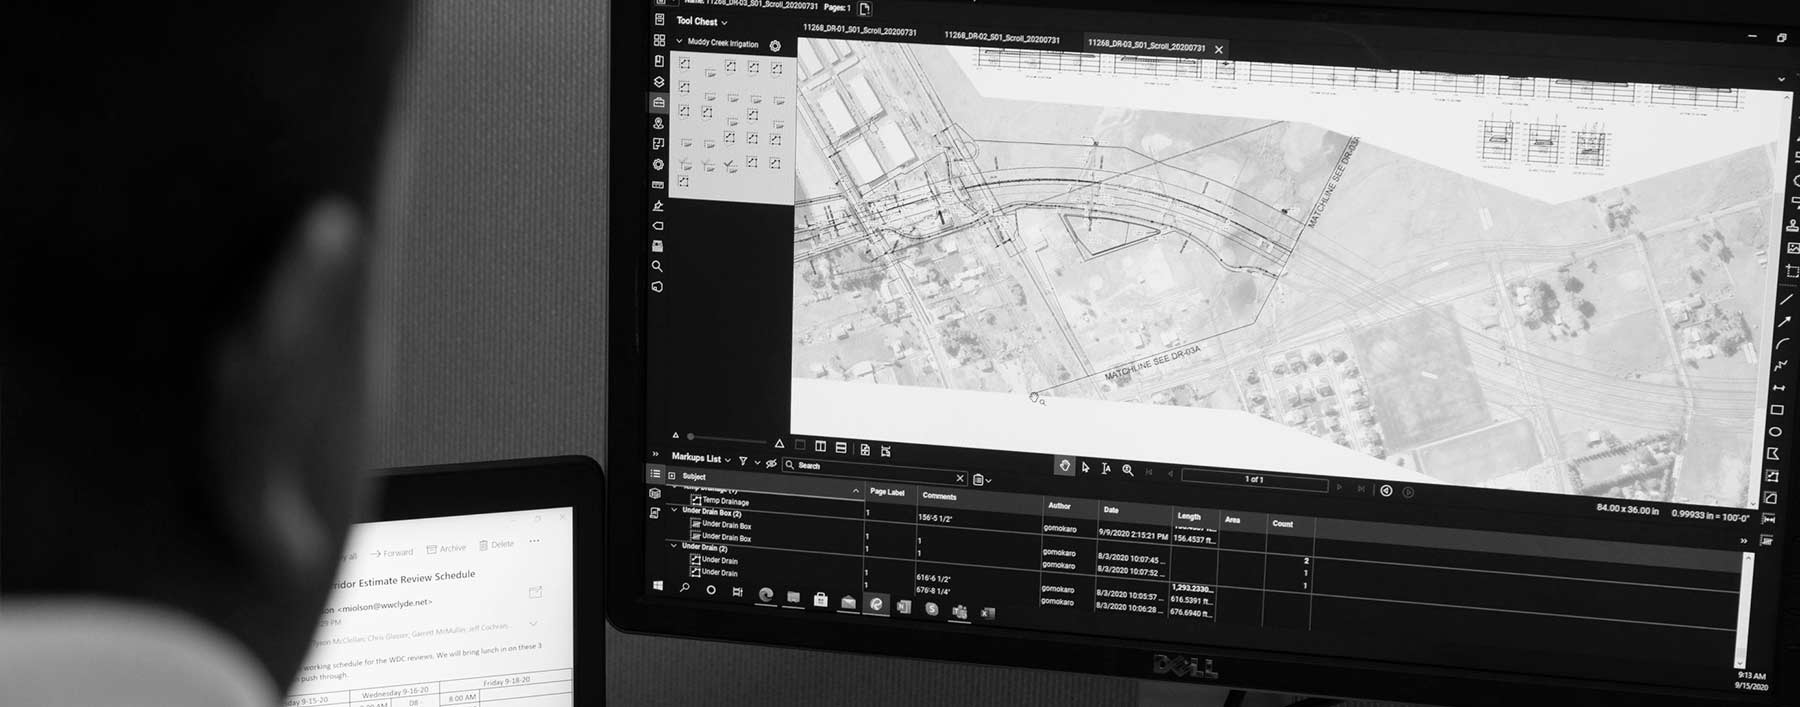
Task: Select the Ellipse markup tool
Action: click(x=1776, y=432)
